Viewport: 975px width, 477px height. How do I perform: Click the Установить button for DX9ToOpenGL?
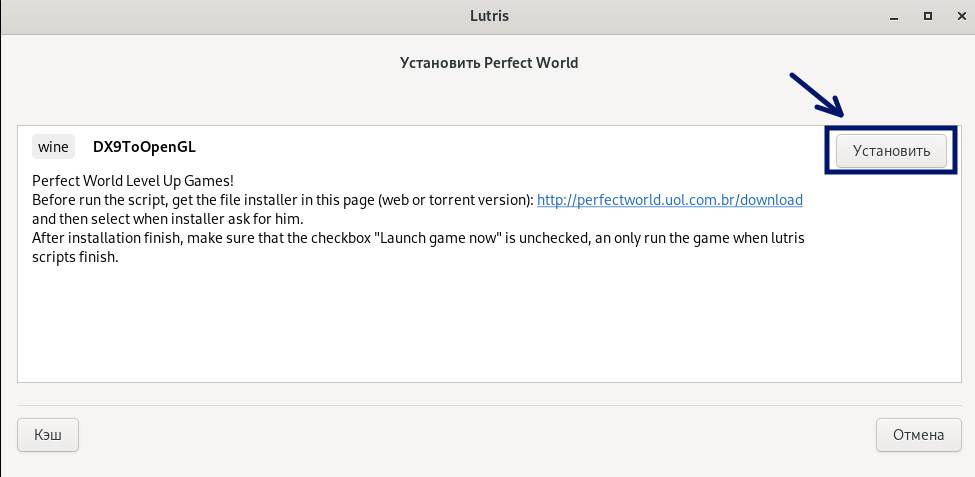pyautogui.click(x=891, y=151)
